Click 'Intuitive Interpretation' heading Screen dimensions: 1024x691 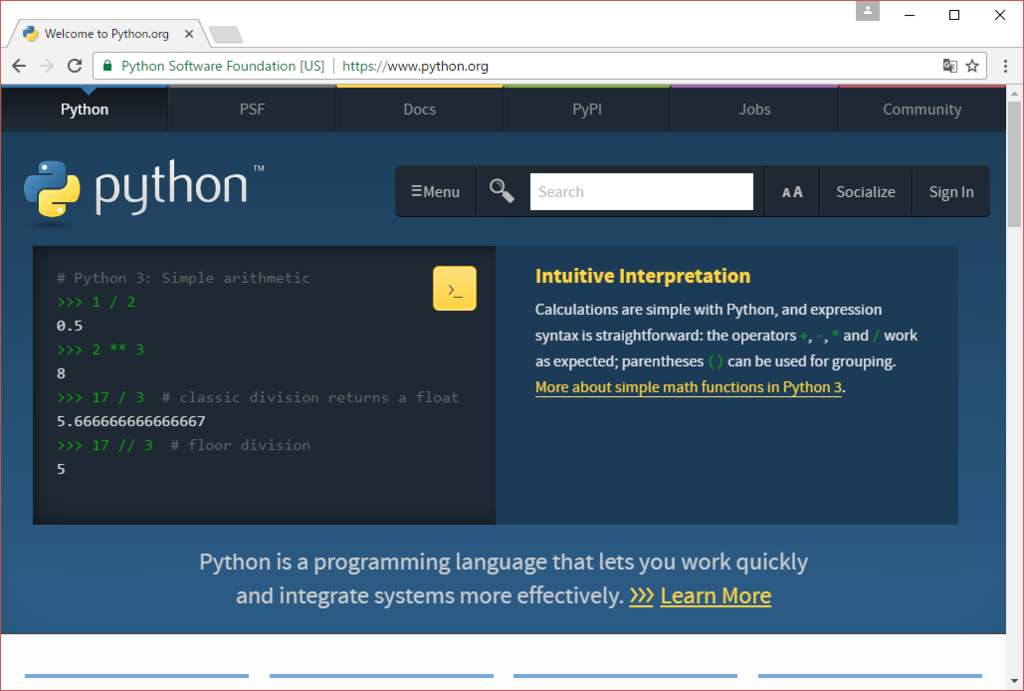643,276
